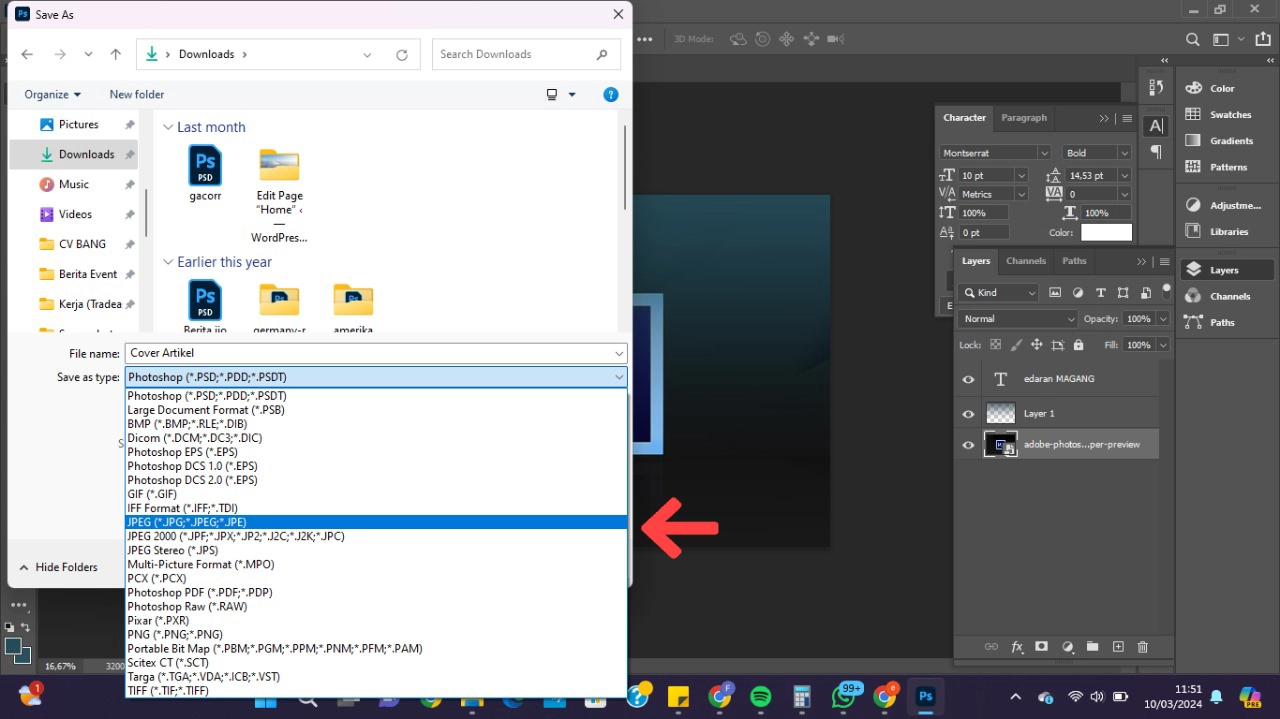
Task: Open Save as type combo box
Action: coord(376,377)
